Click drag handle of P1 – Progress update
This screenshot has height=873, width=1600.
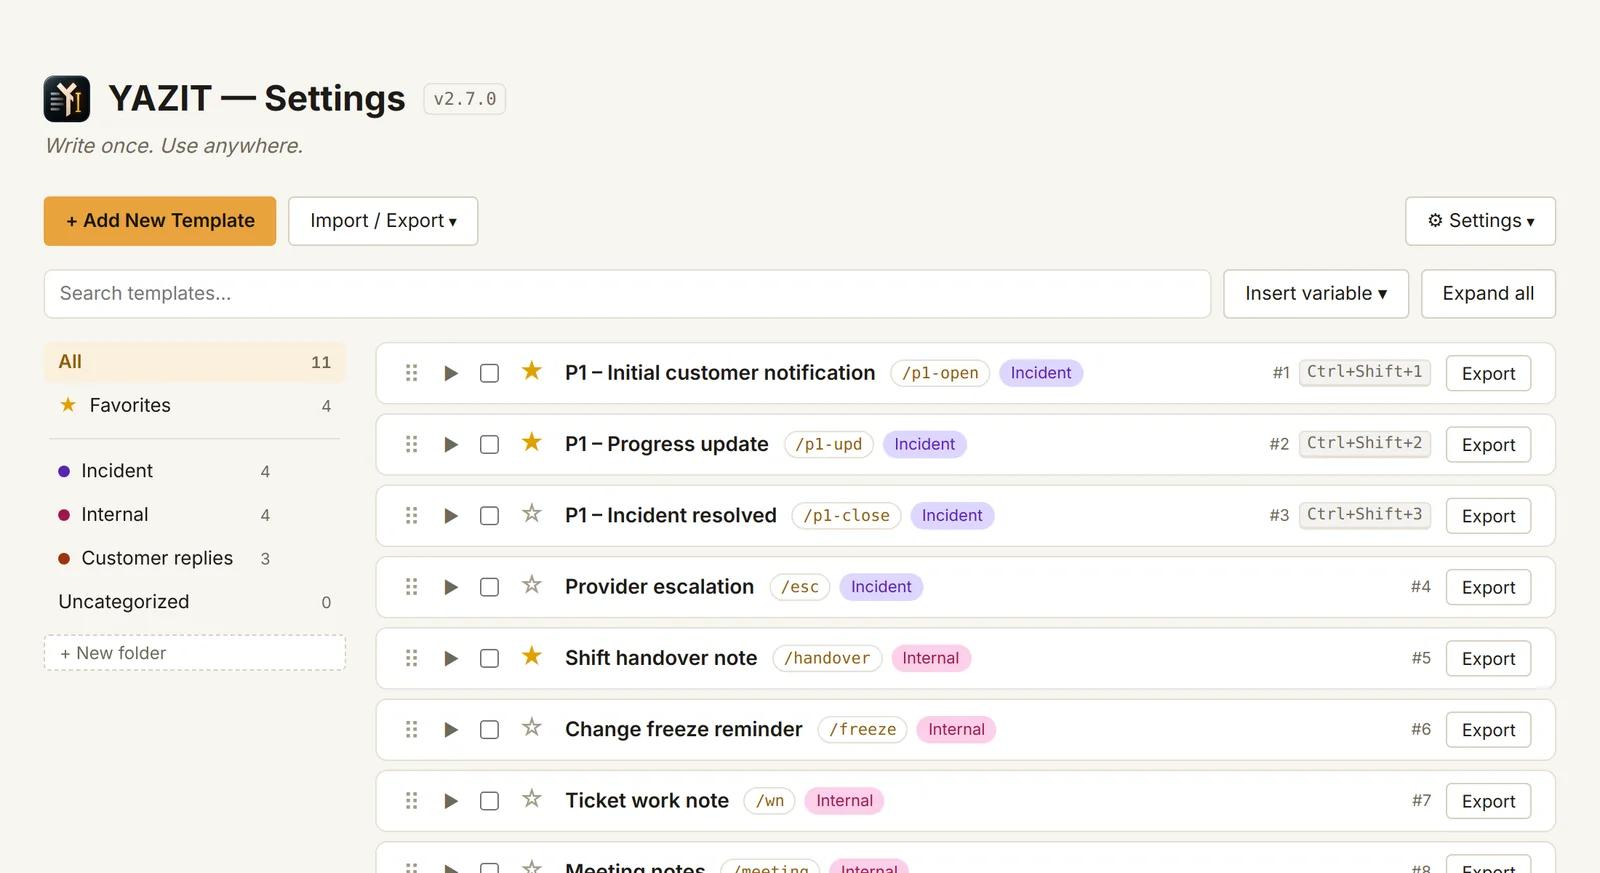point(411,444)
